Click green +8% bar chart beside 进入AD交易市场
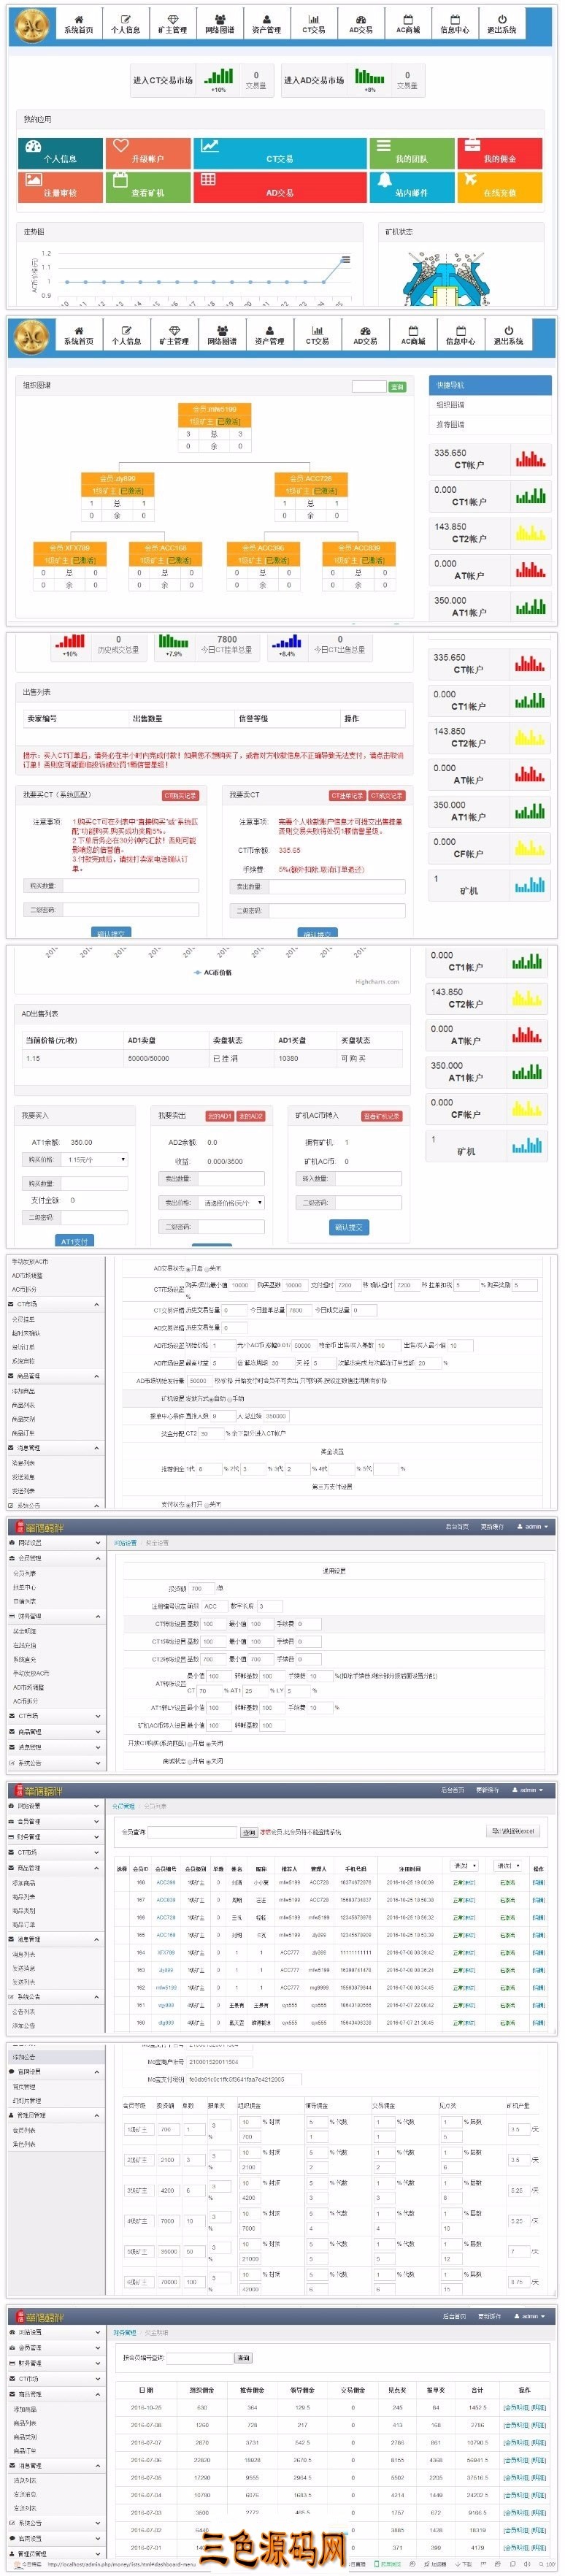Screen dimensions: 565x2576 pos(370,77)
